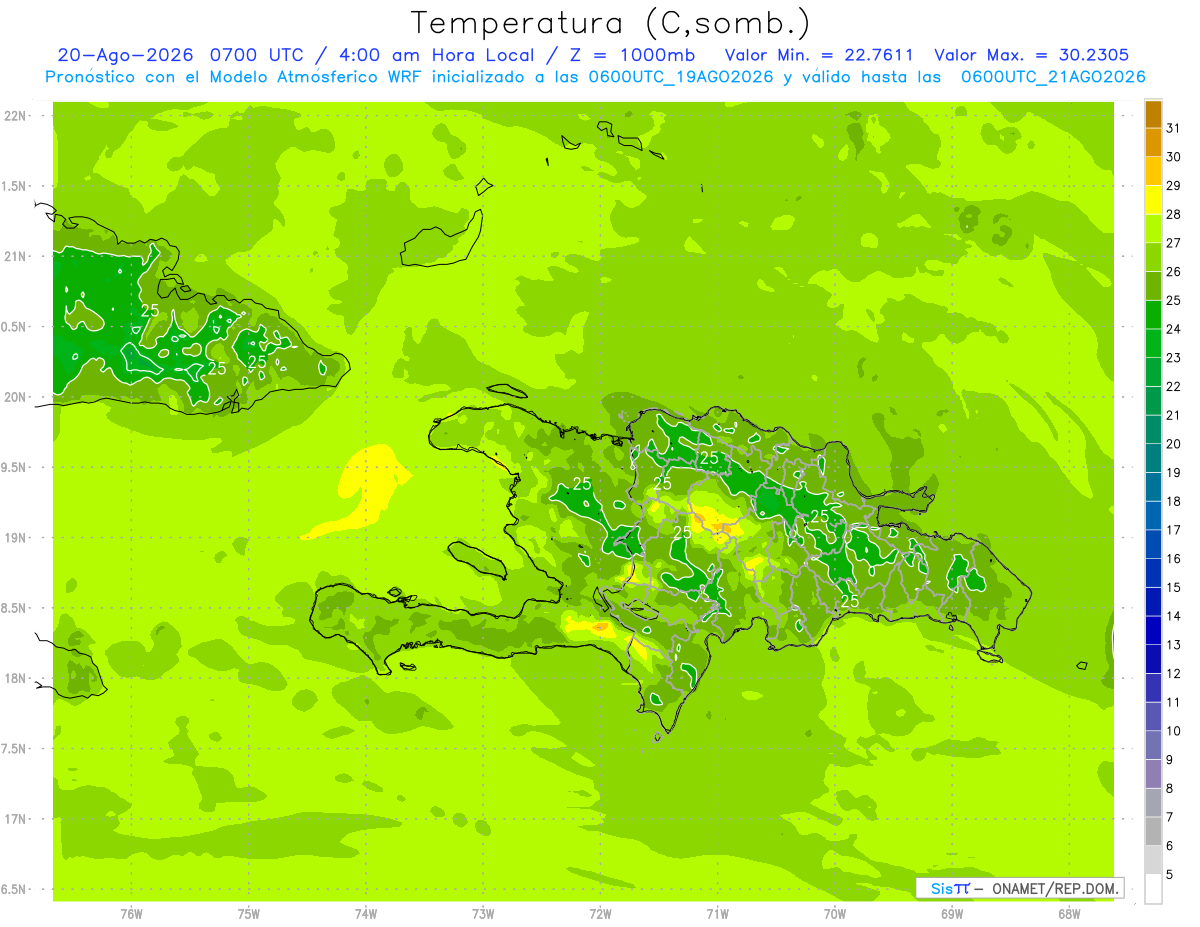Click the green legend swatch between 24 and 25

coord(1153,314)
